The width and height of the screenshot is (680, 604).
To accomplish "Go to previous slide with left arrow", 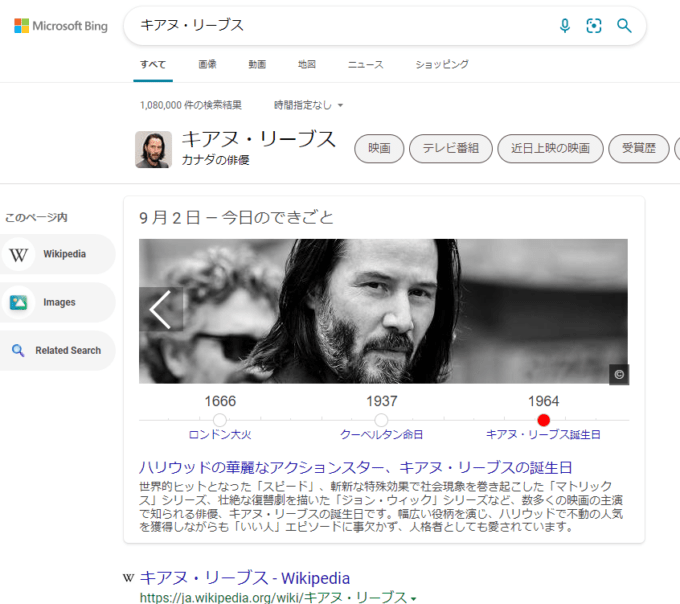I will click(161, 309).
